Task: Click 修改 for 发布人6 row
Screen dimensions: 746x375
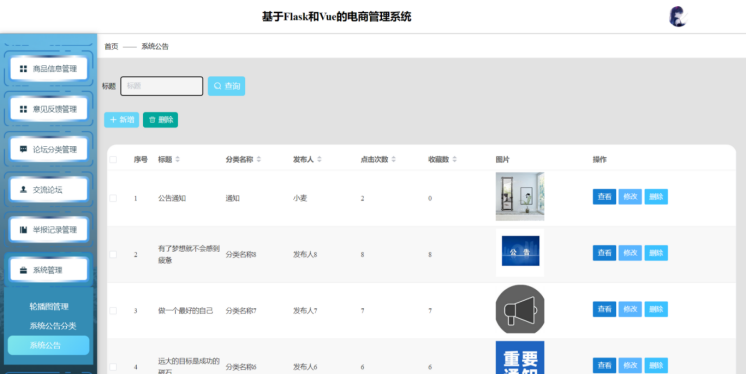Action: 630,365
